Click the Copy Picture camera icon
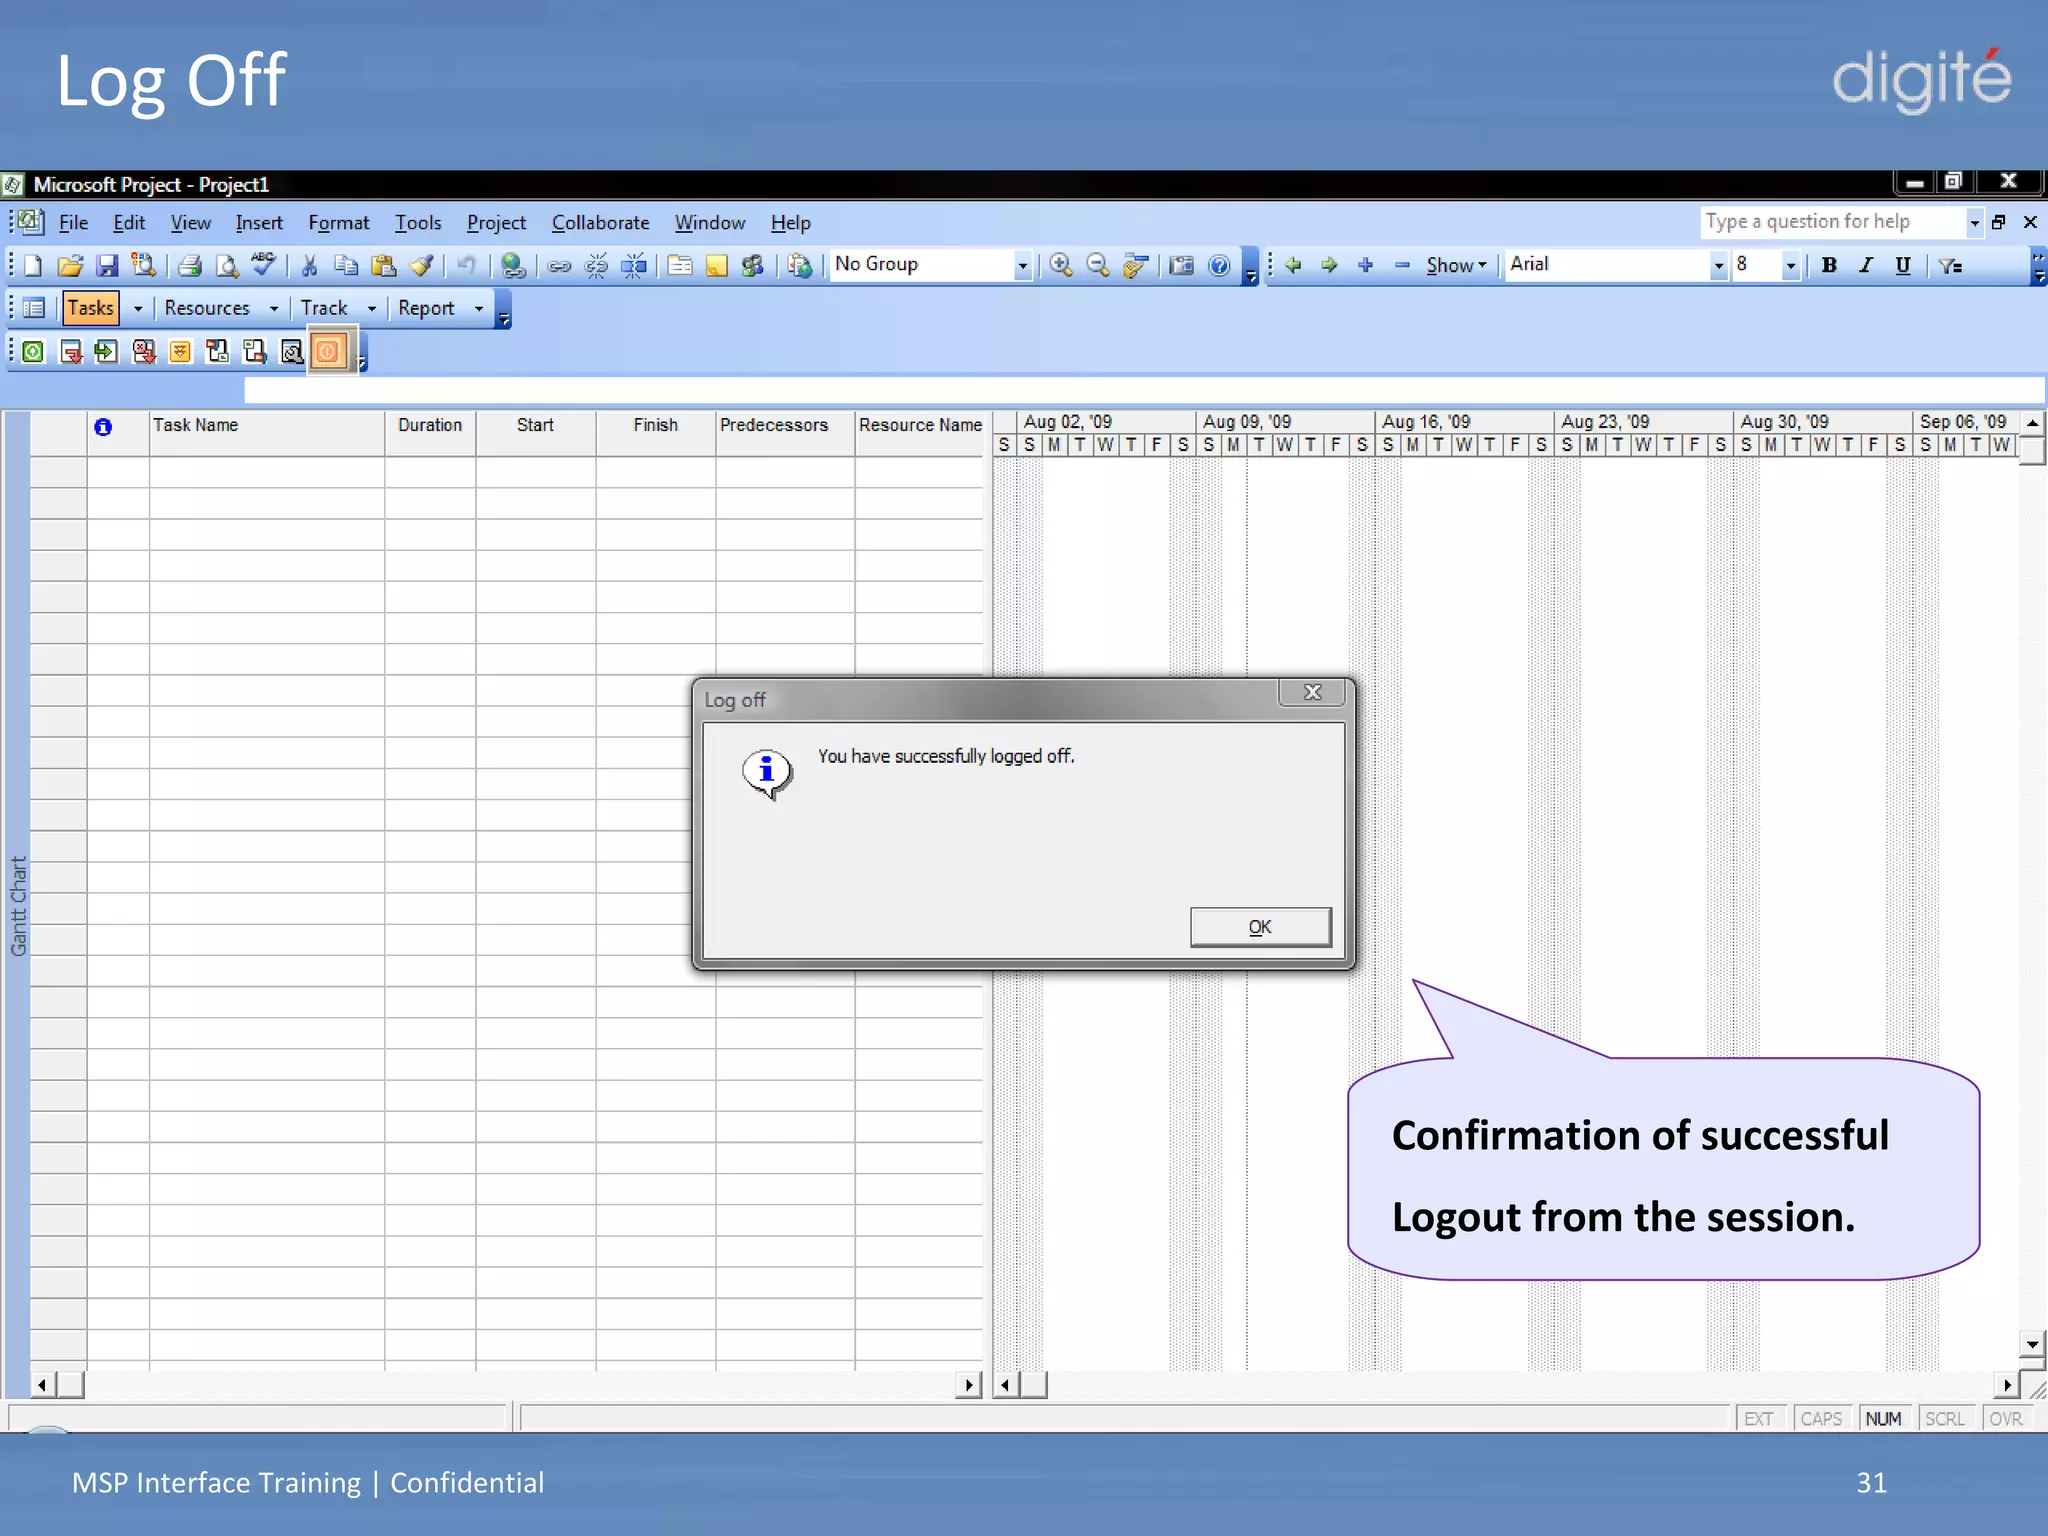The width and height of the screenshot is (2048, 1536). click(1182, 266)
